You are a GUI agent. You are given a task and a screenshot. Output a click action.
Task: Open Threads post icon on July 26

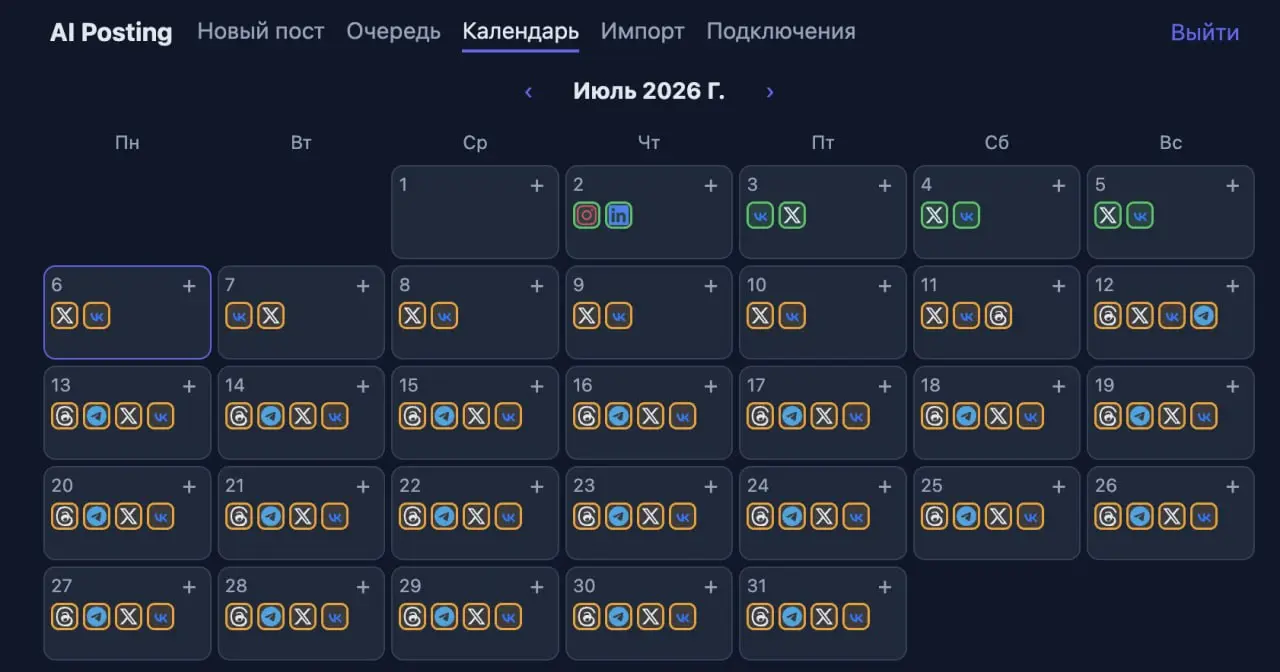pyautogui.click(x=1109, y=516)
